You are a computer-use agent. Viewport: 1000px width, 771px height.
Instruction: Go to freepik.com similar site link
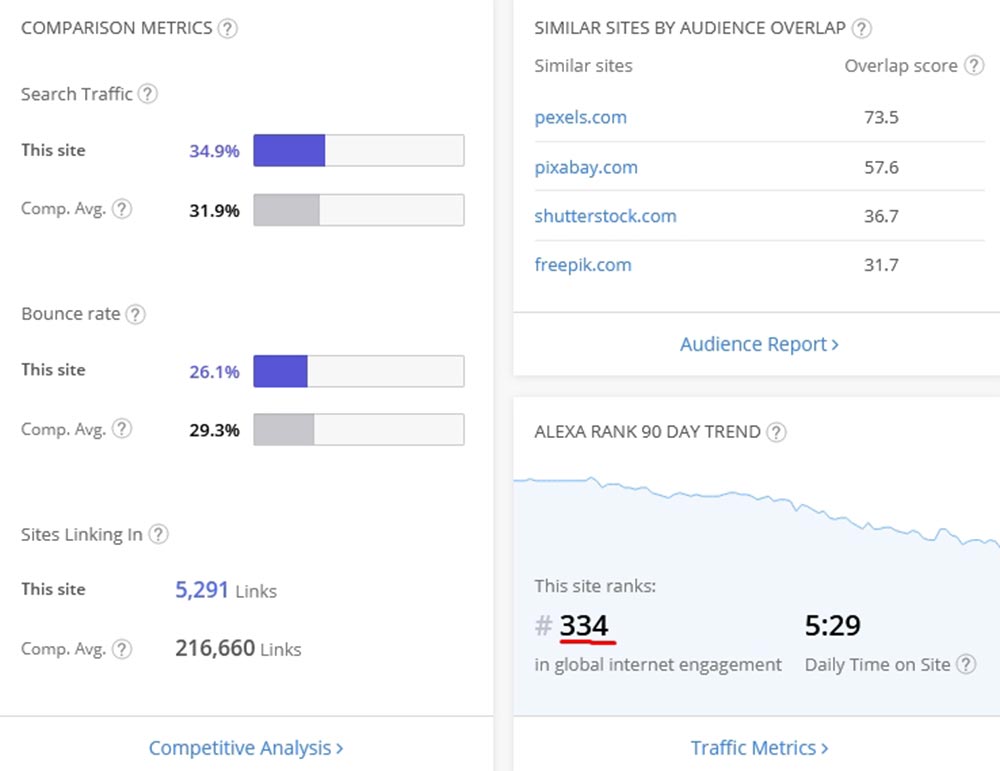pyautogui.click(x=583, y=265)
